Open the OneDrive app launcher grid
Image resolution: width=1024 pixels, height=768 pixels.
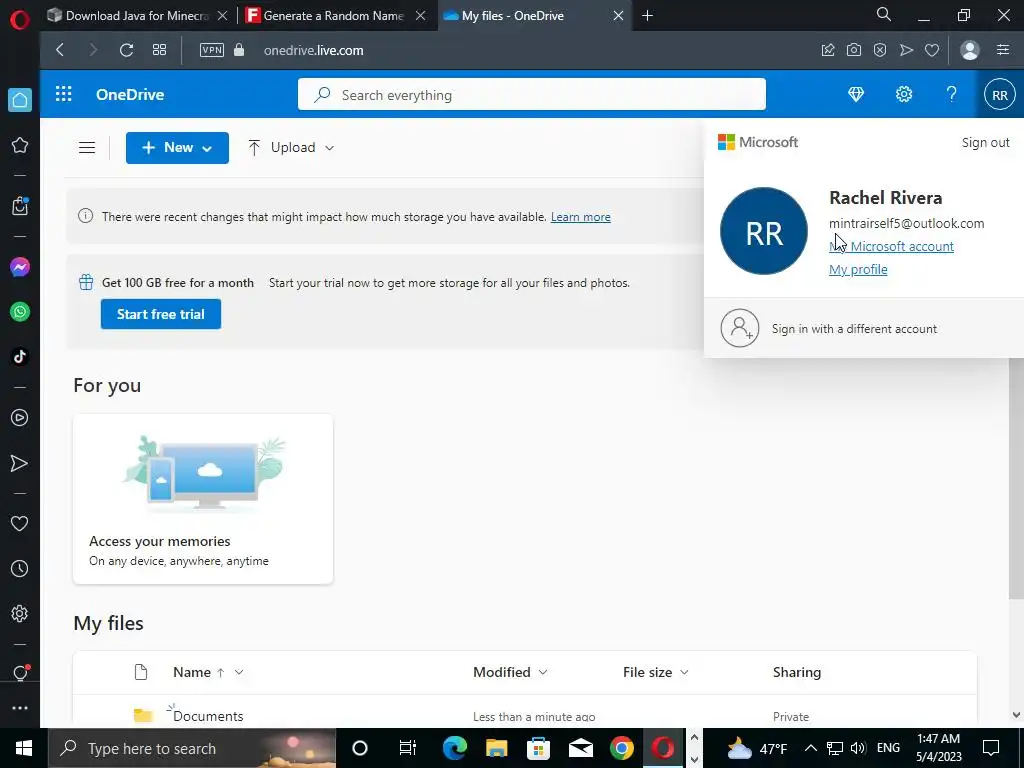click(x=63, y=94)
